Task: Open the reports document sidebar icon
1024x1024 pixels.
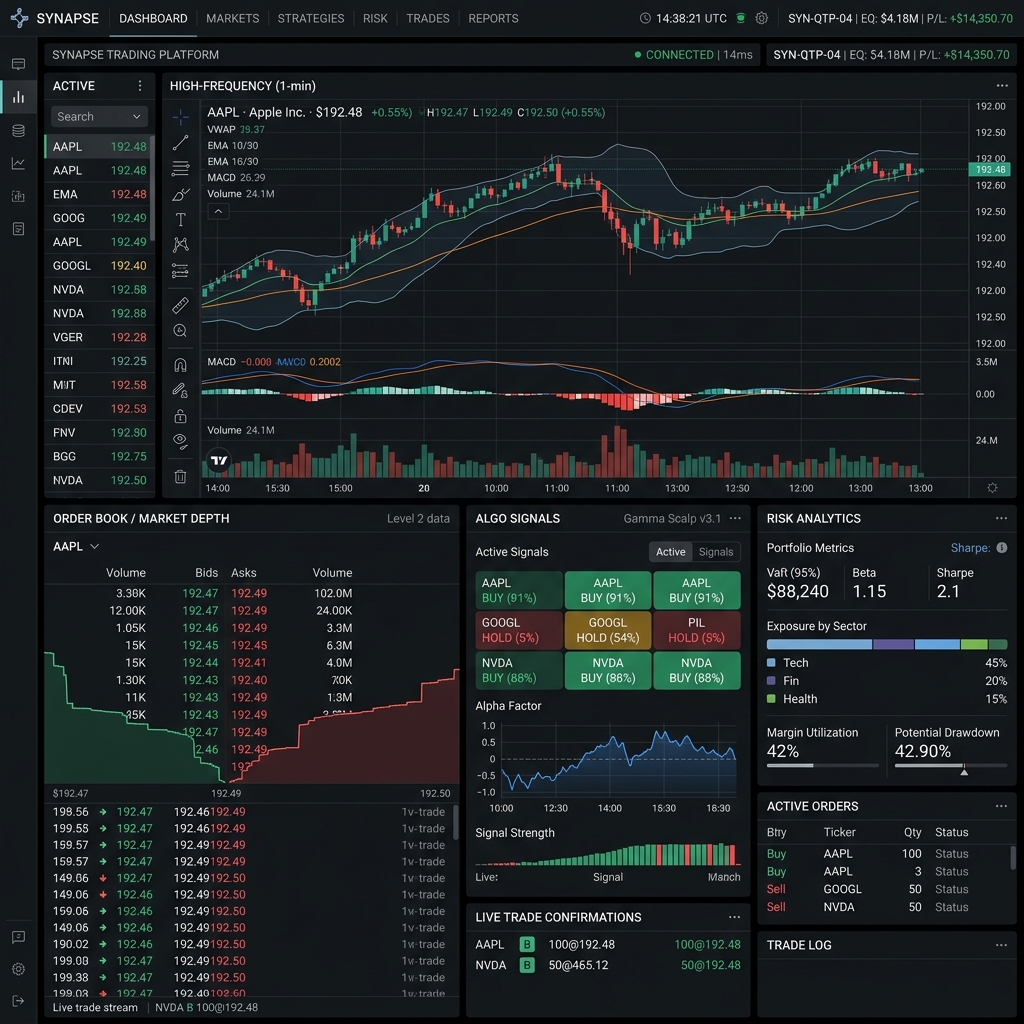Action: [x=18, y=229]
